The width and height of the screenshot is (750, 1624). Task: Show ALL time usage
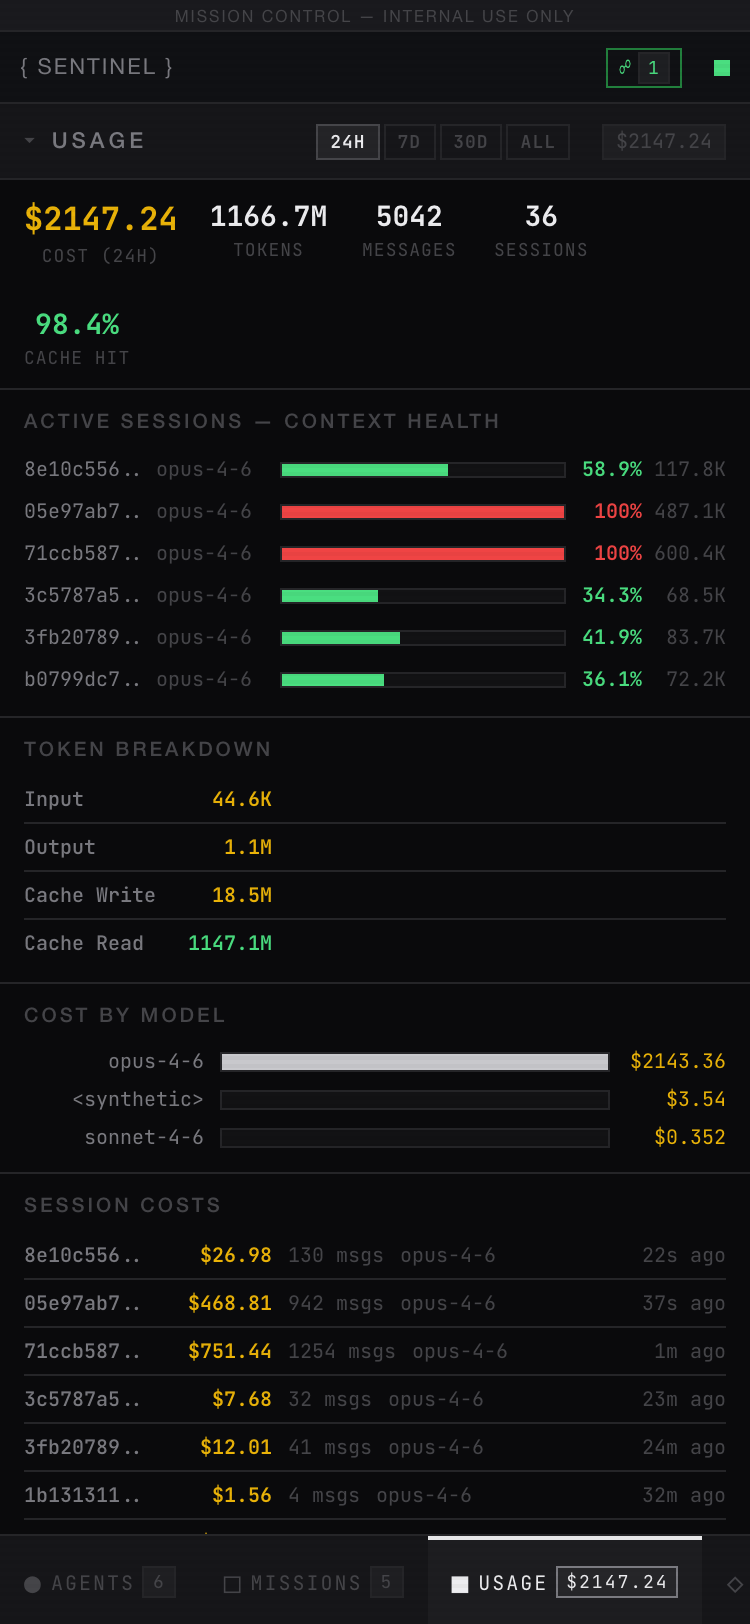click(538, 142)
